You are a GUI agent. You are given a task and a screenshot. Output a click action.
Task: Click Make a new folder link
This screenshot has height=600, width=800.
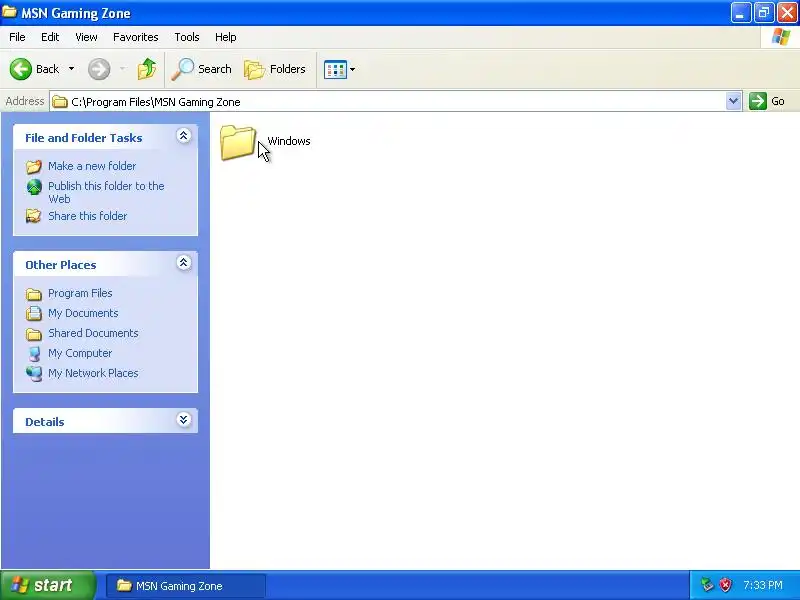[x=92, y=166]
